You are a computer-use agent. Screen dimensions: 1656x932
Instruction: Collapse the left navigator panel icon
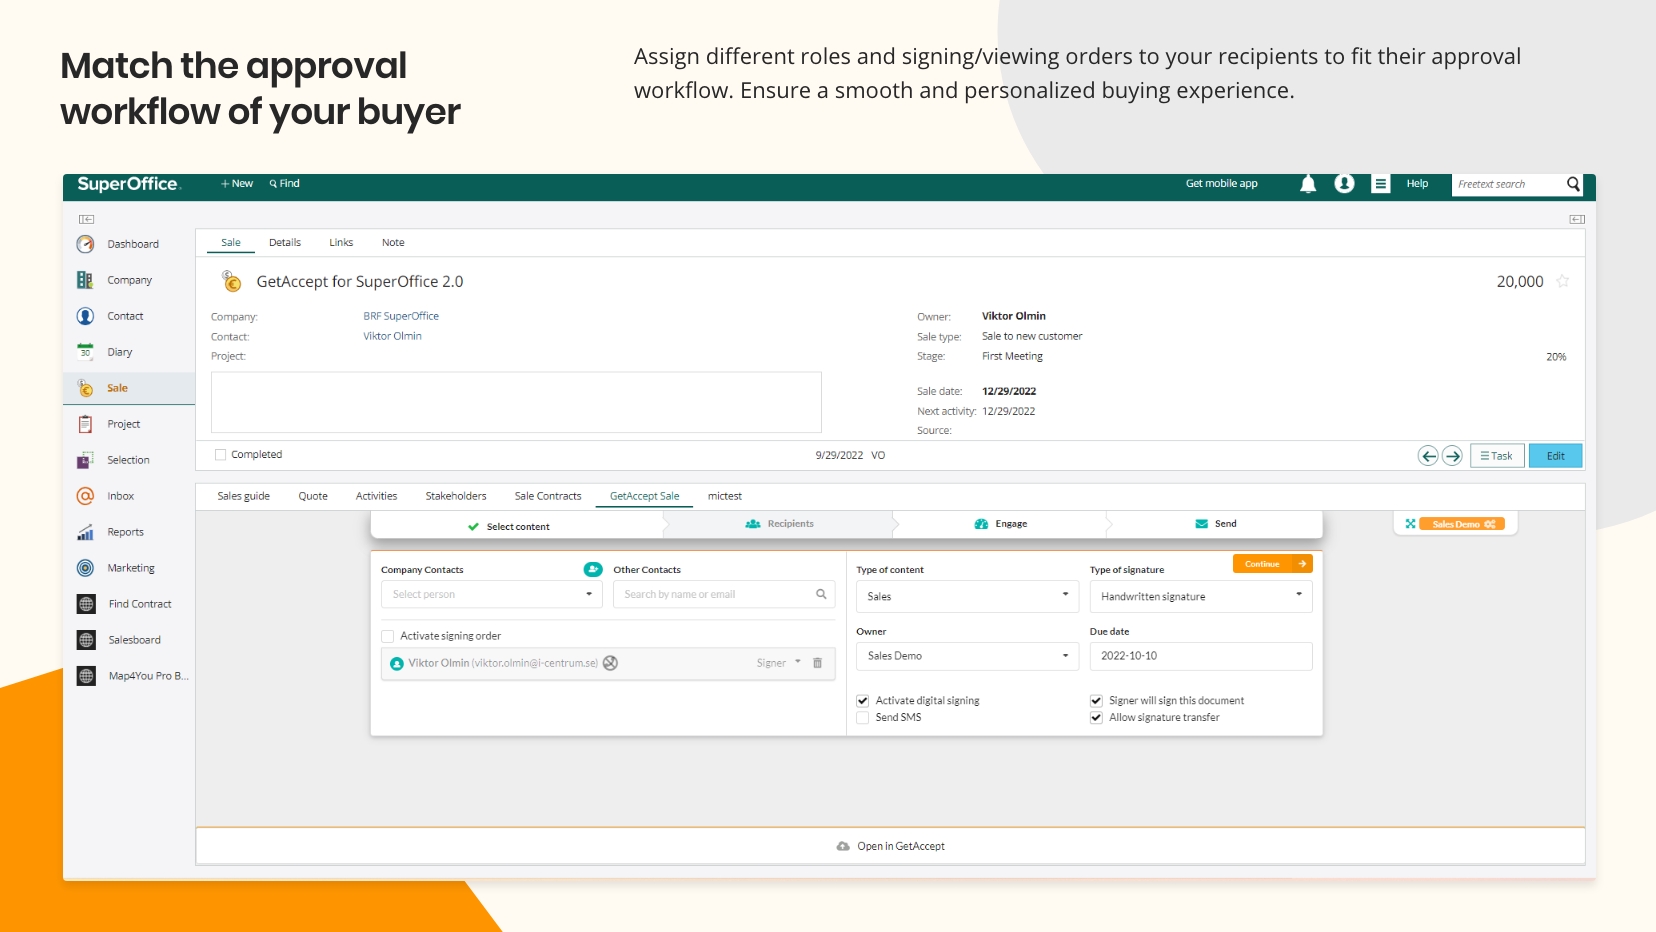tap(86, 219)
